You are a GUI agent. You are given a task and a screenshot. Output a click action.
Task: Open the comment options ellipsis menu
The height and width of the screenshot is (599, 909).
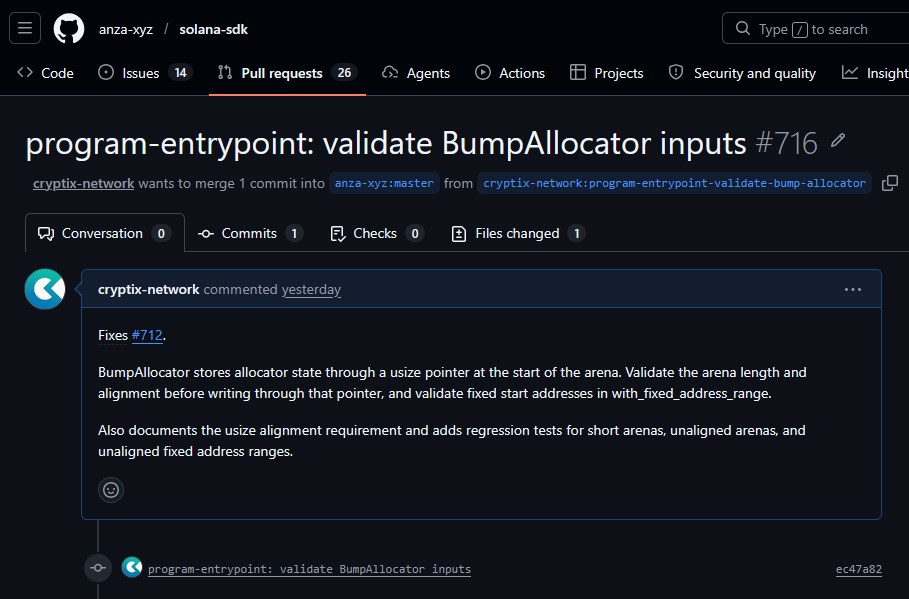point(852,289)
